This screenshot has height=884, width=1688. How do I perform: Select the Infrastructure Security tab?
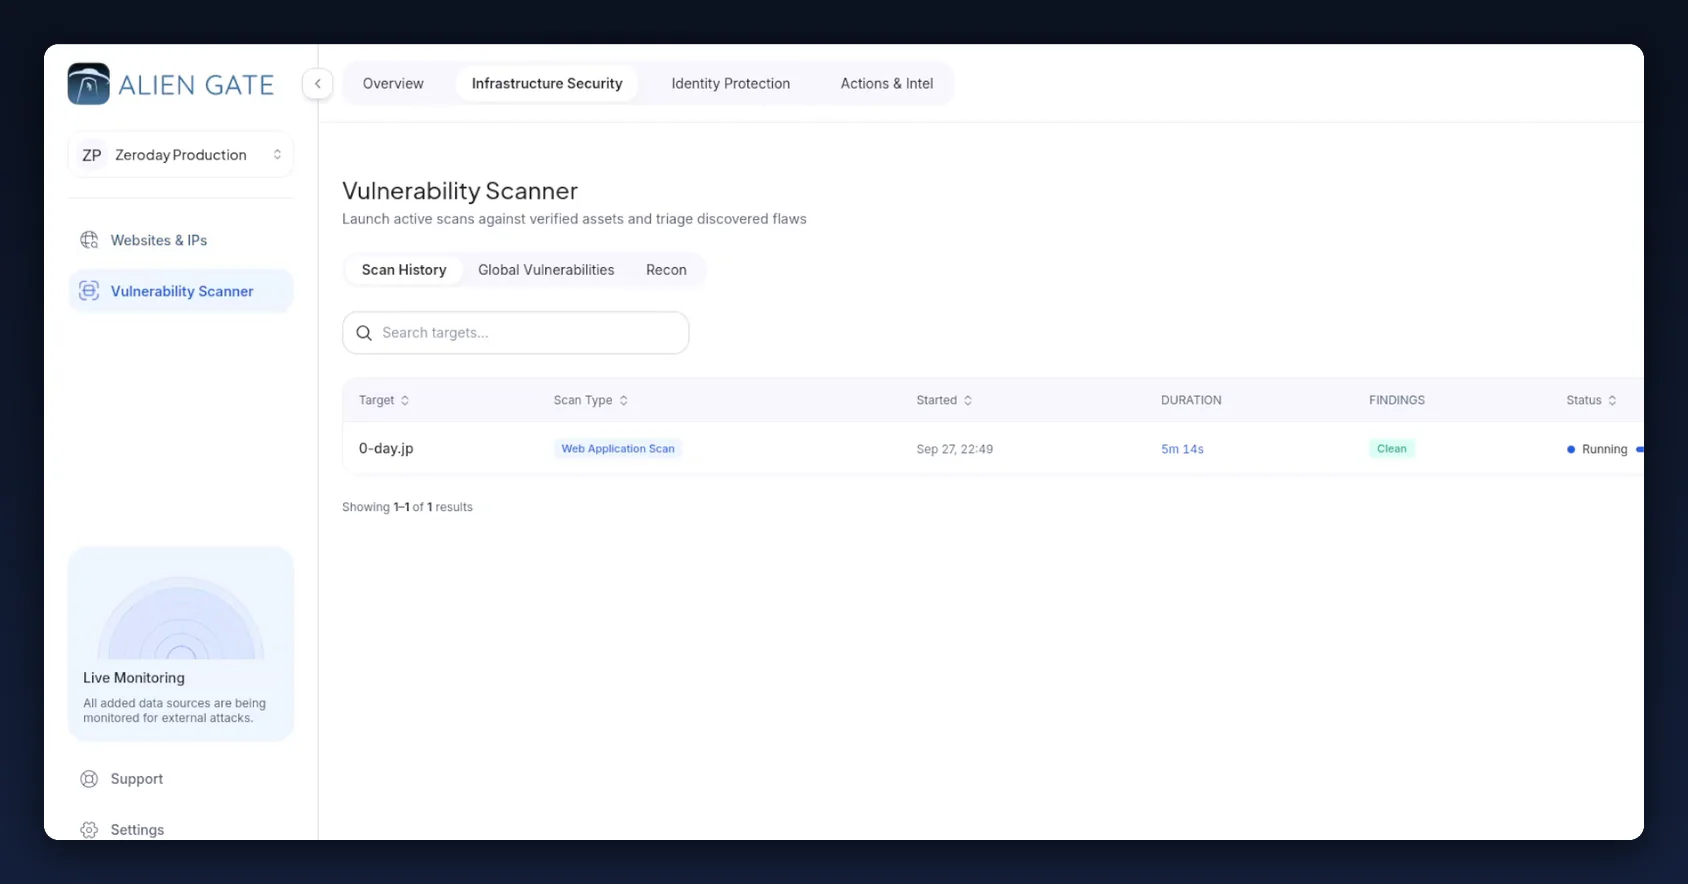click(x=547, y=84)
